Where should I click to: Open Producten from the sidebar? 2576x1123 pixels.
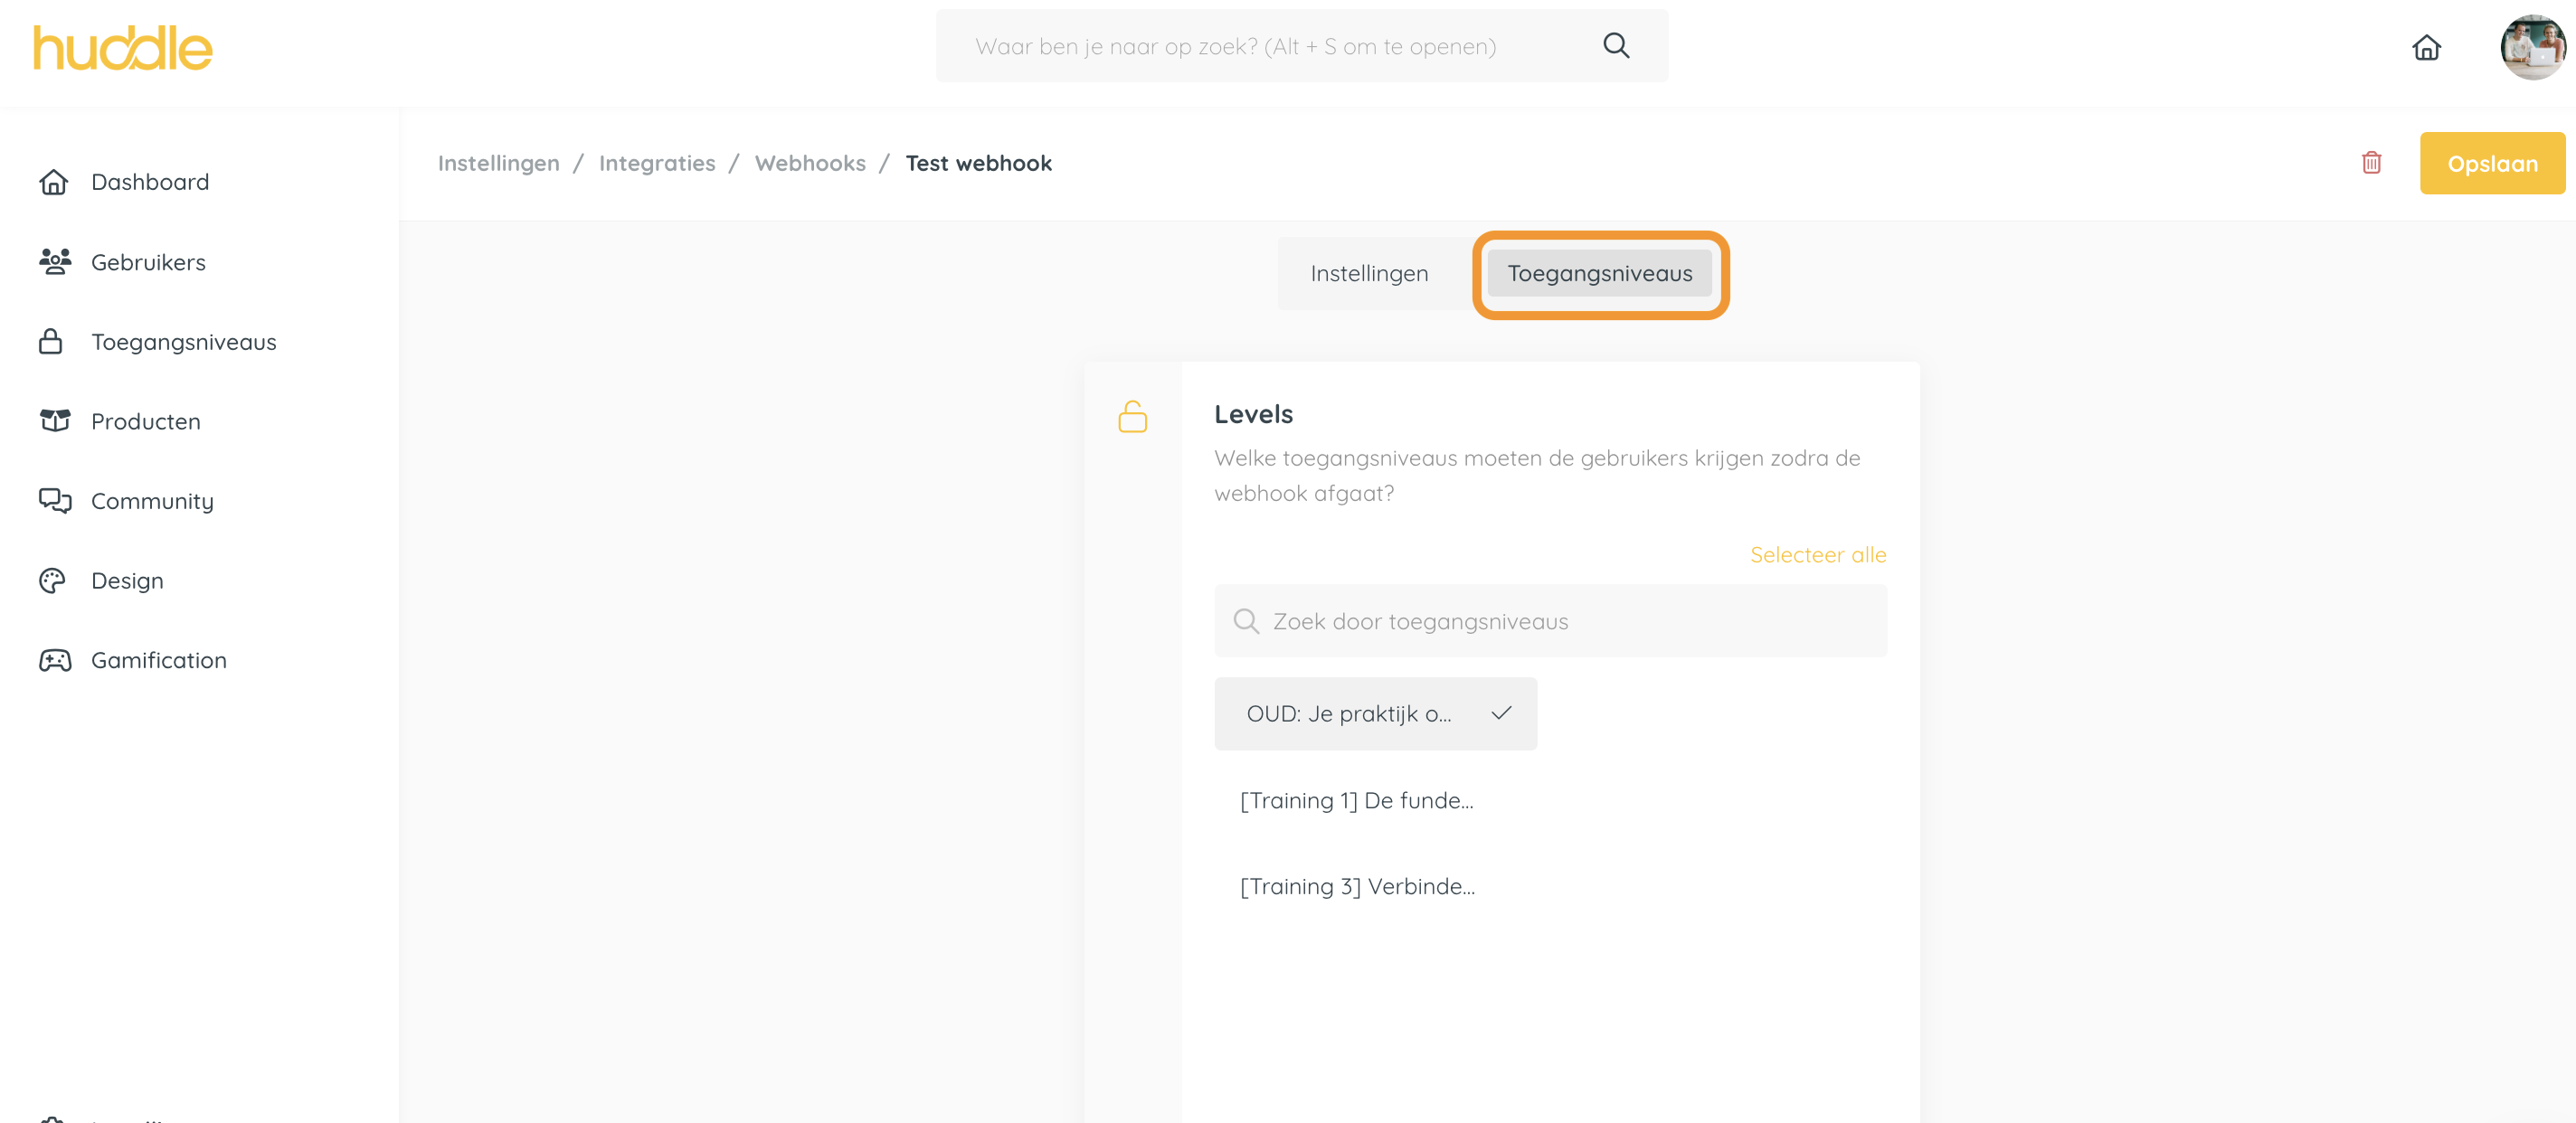tap(146, 421)
